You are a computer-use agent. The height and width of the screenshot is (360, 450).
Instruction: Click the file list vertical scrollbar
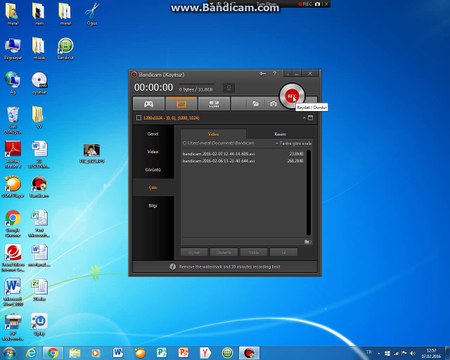point(308,193)
